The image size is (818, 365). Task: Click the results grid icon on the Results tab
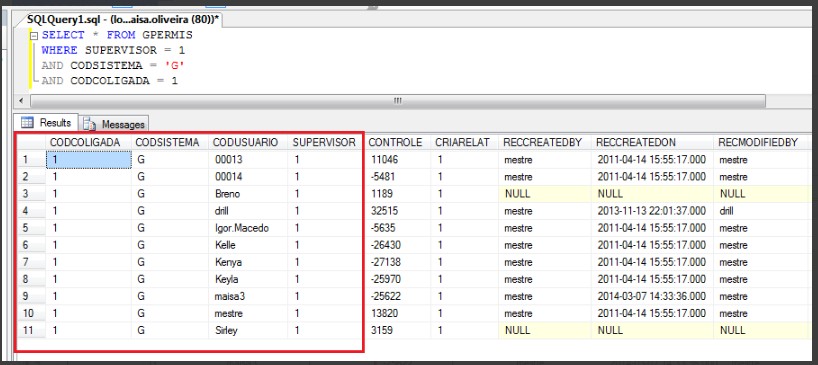27,123
